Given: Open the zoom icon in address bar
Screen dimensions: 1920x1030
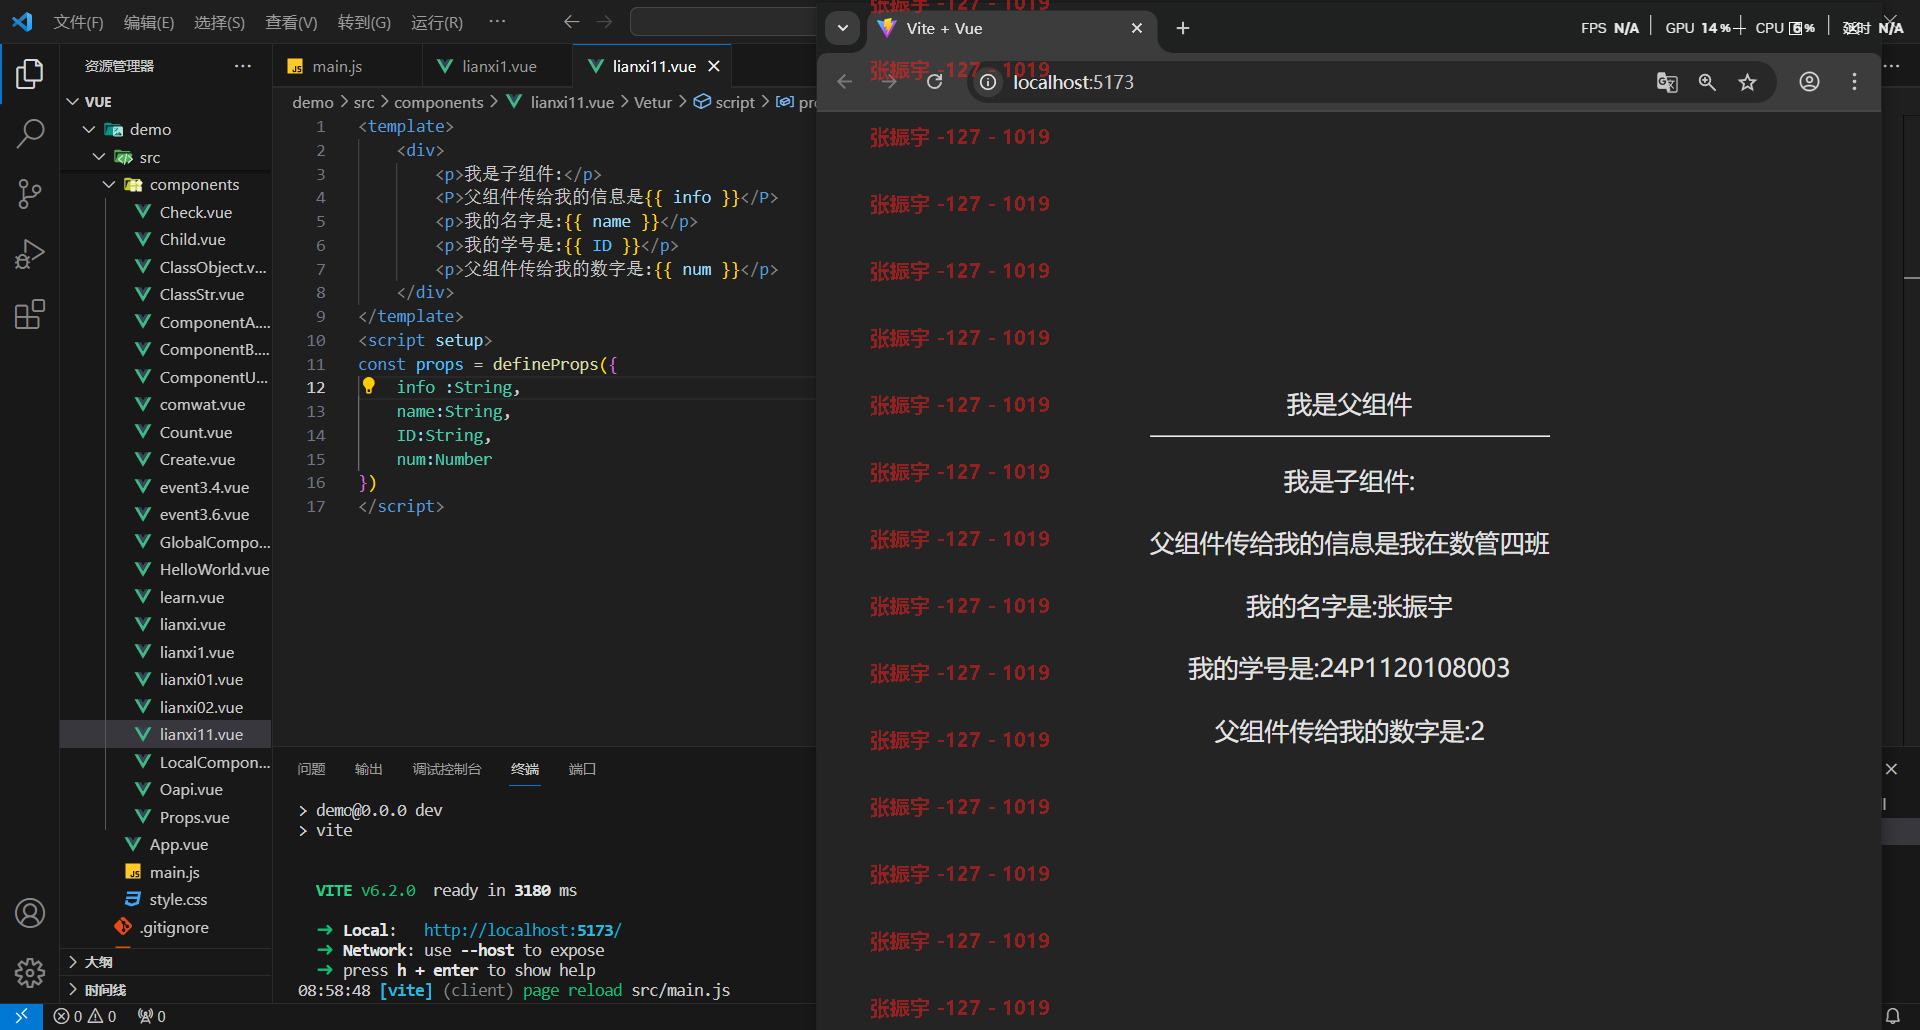Looking at the screenshot, I should 1707,82.
